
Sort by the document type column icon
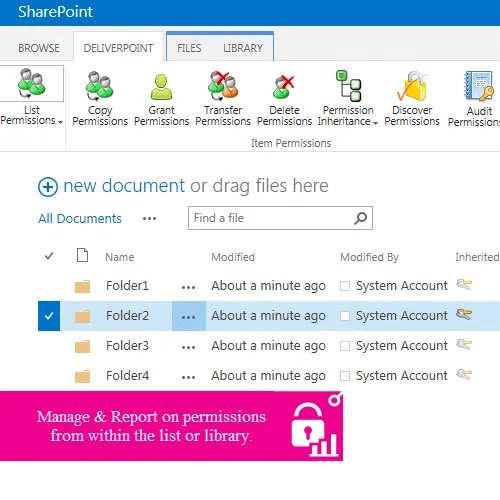pyautogui.click(x=82, y=255)
